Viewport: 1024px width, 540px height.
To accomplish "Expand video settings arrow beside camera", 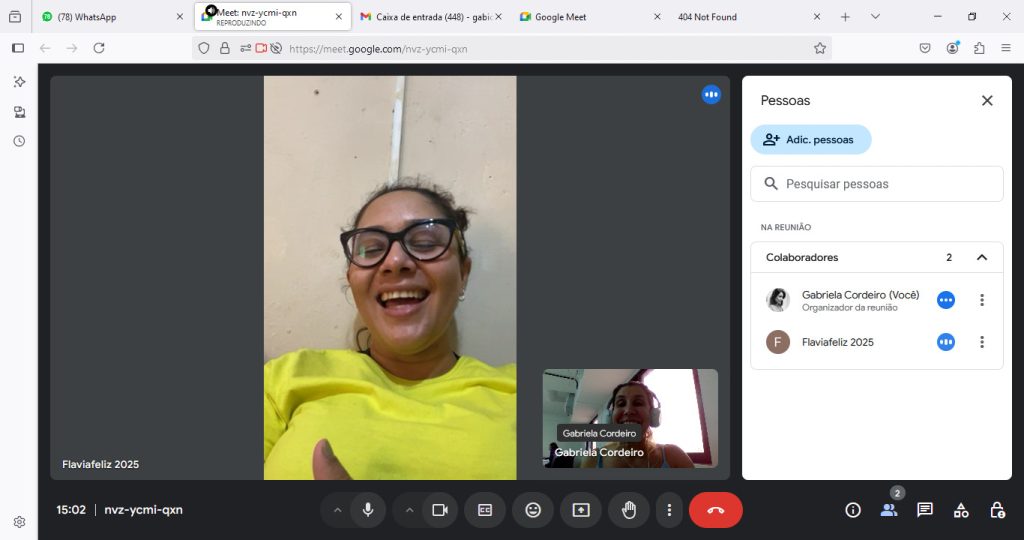I will coord(409,510).
